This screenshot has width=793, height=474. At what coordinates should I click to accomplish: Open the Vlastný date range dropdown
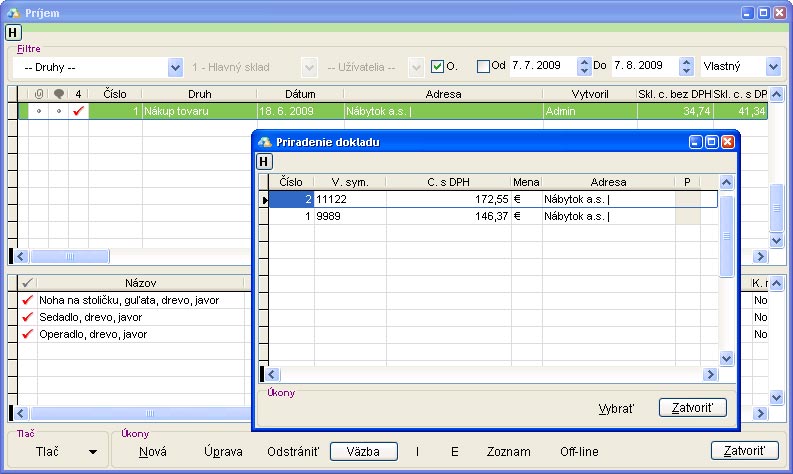(x=773, y=67)
